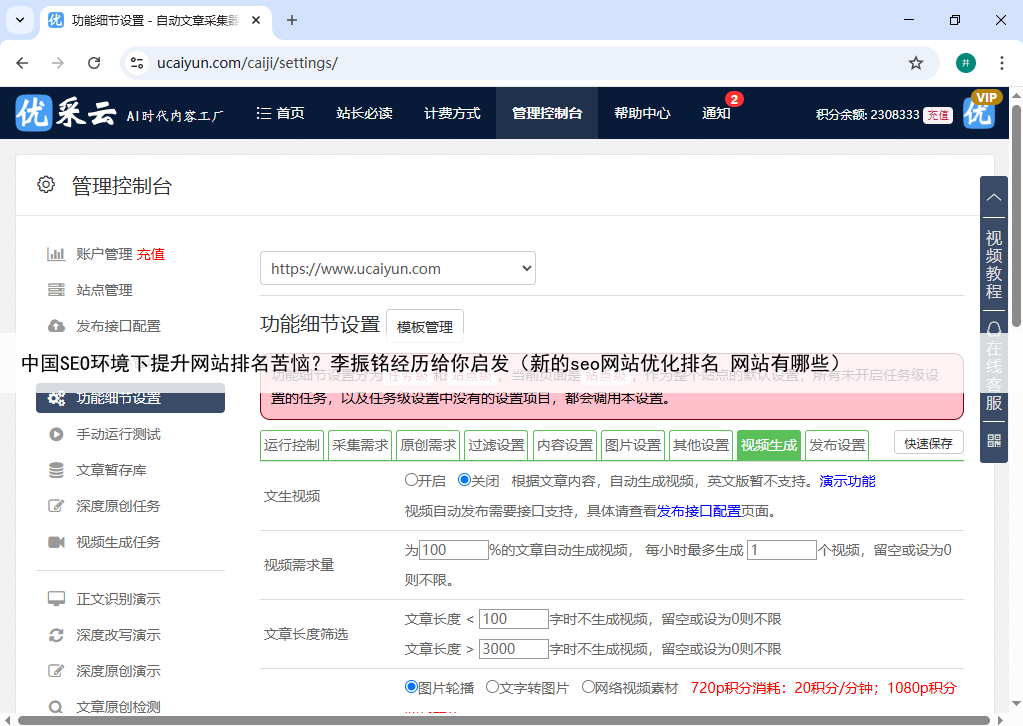Open the QR code icon on right panel
The image size is (1023, 726).
coord(993,440)
